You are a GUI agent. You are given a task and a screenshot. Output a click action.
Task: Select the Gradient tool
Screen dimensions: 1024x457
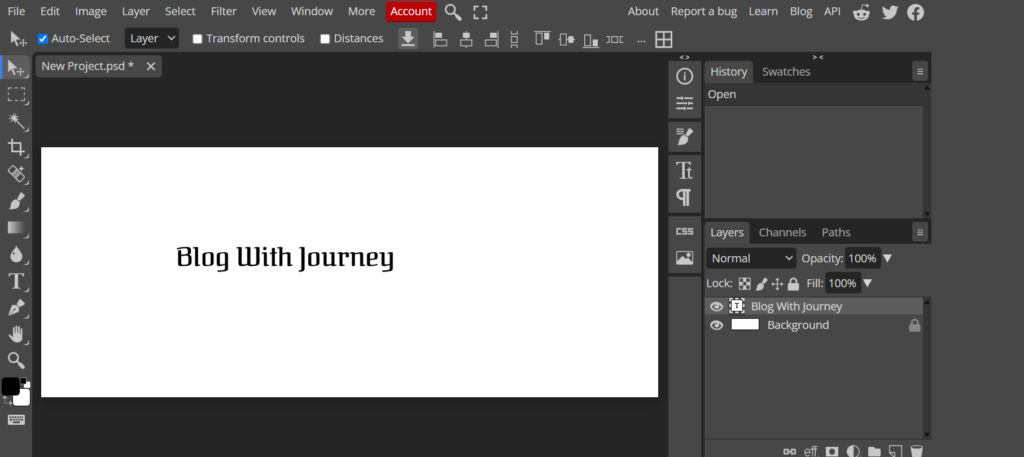[16, 228]
